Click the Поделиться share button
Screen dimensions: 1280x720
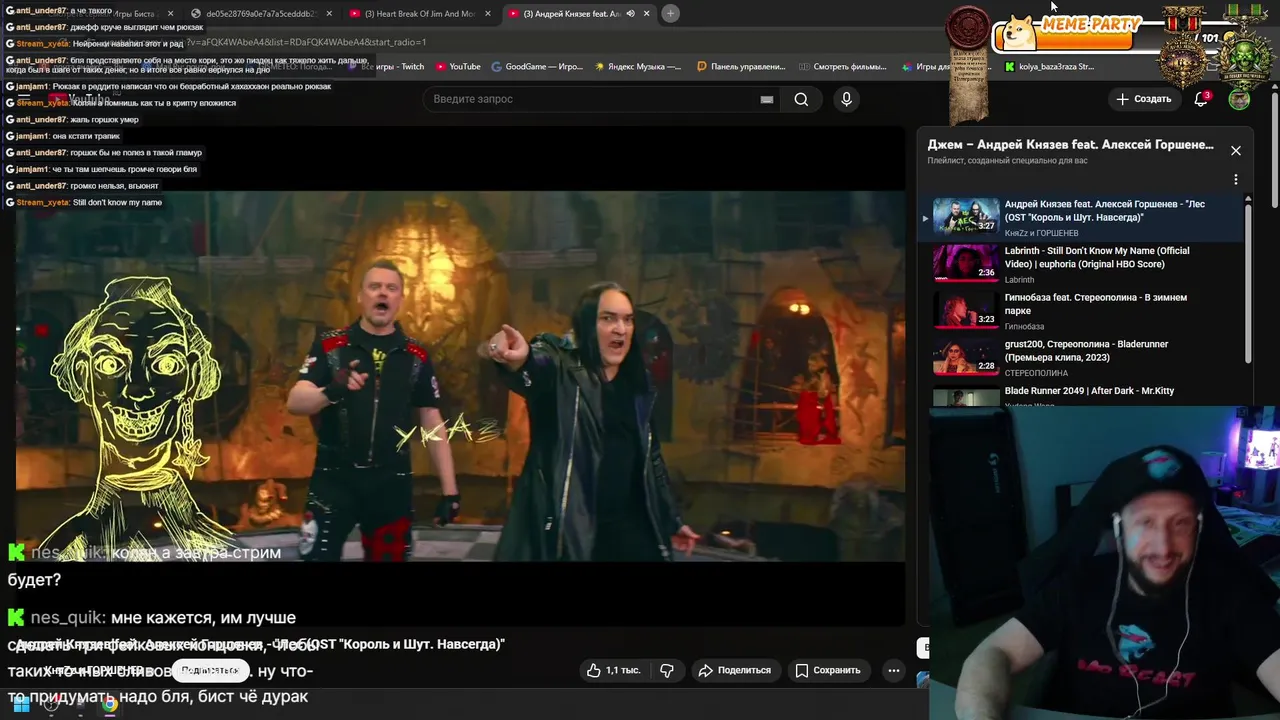[735, 670]
